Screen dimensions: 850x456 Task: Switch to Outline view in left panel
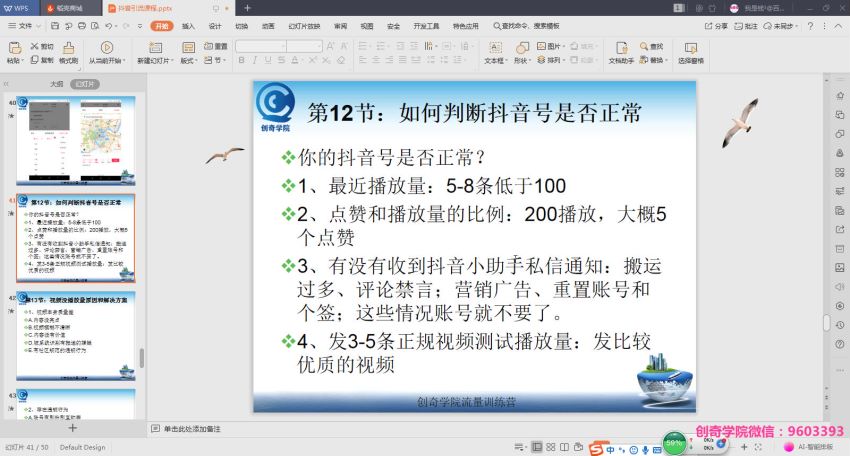(x=56, y=84)
